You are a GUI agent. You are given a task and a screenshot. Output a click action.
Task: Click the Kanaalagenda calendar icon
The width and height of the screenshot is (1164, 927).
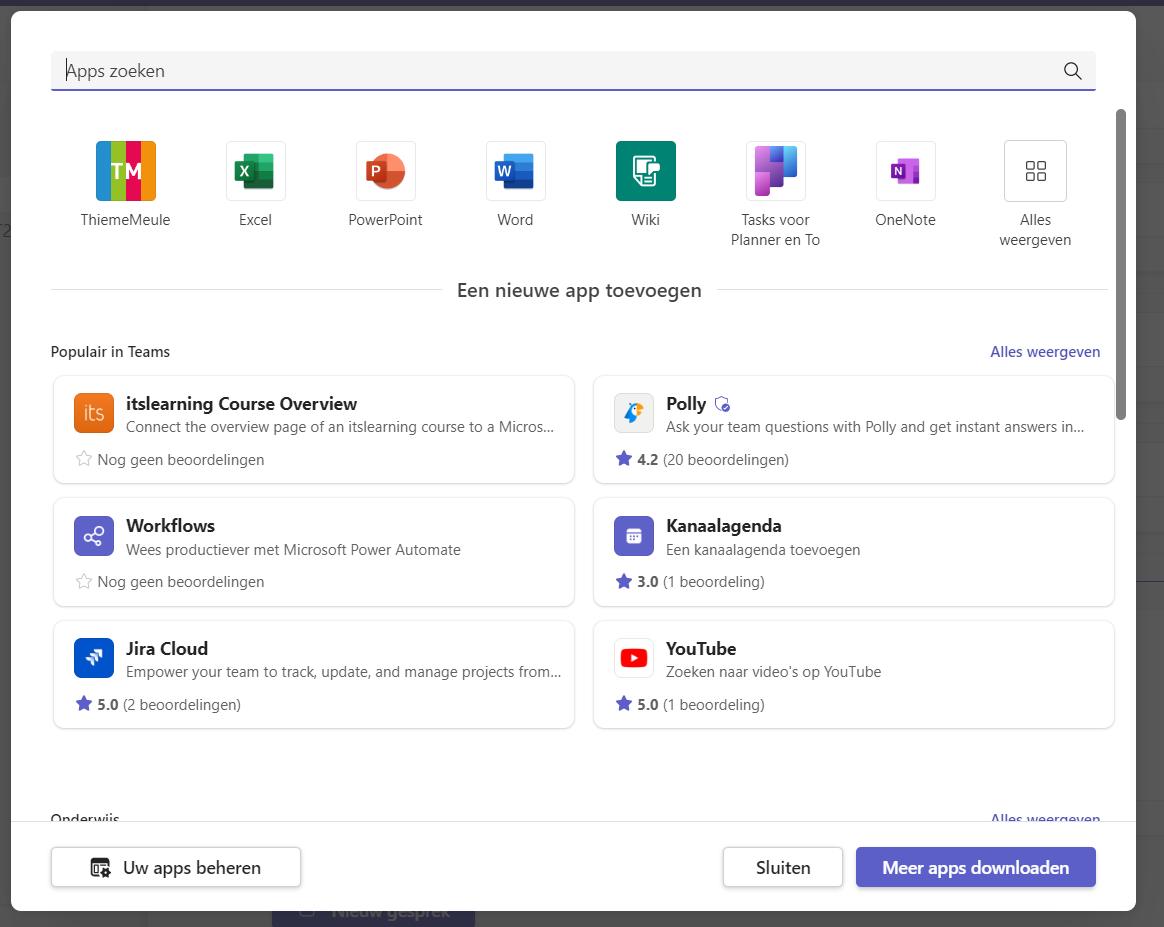(x=634, y=536)
